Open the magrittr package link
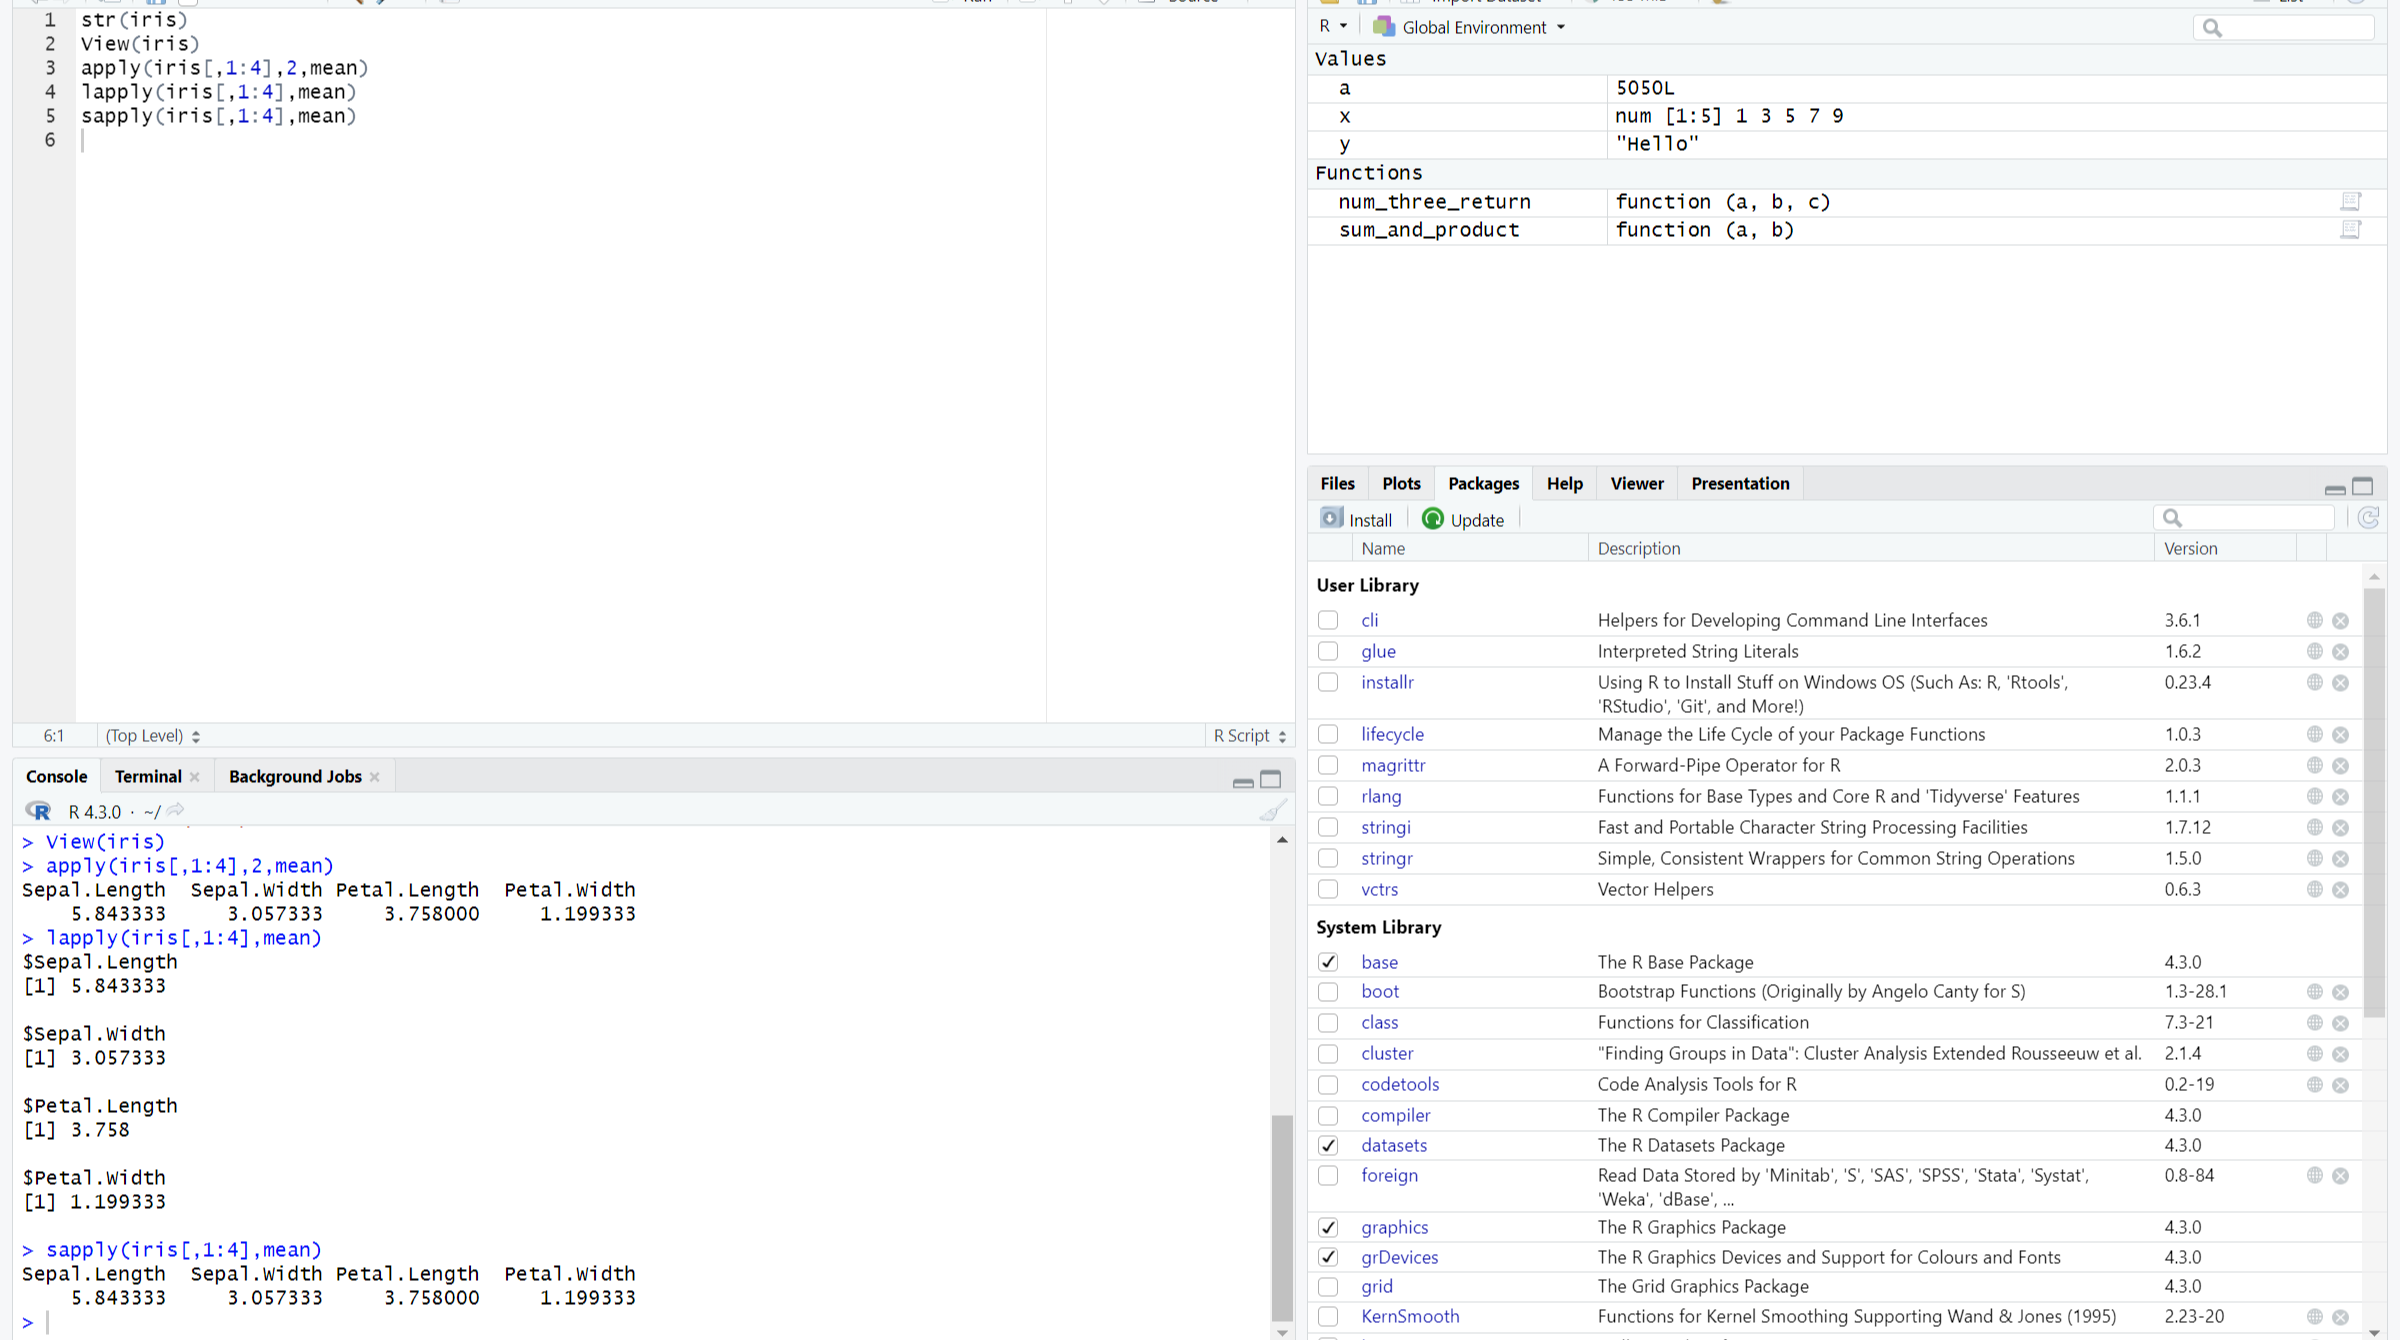Viewport: 2400px width, 1340px height. coord(1392,765)
